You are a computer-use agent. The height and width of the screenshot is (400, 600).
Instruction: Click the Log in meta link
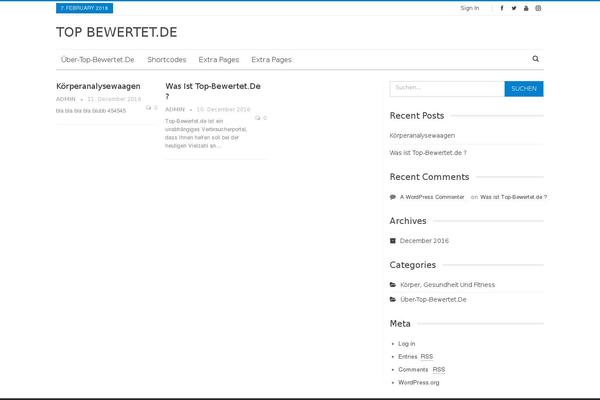point(406,344)
